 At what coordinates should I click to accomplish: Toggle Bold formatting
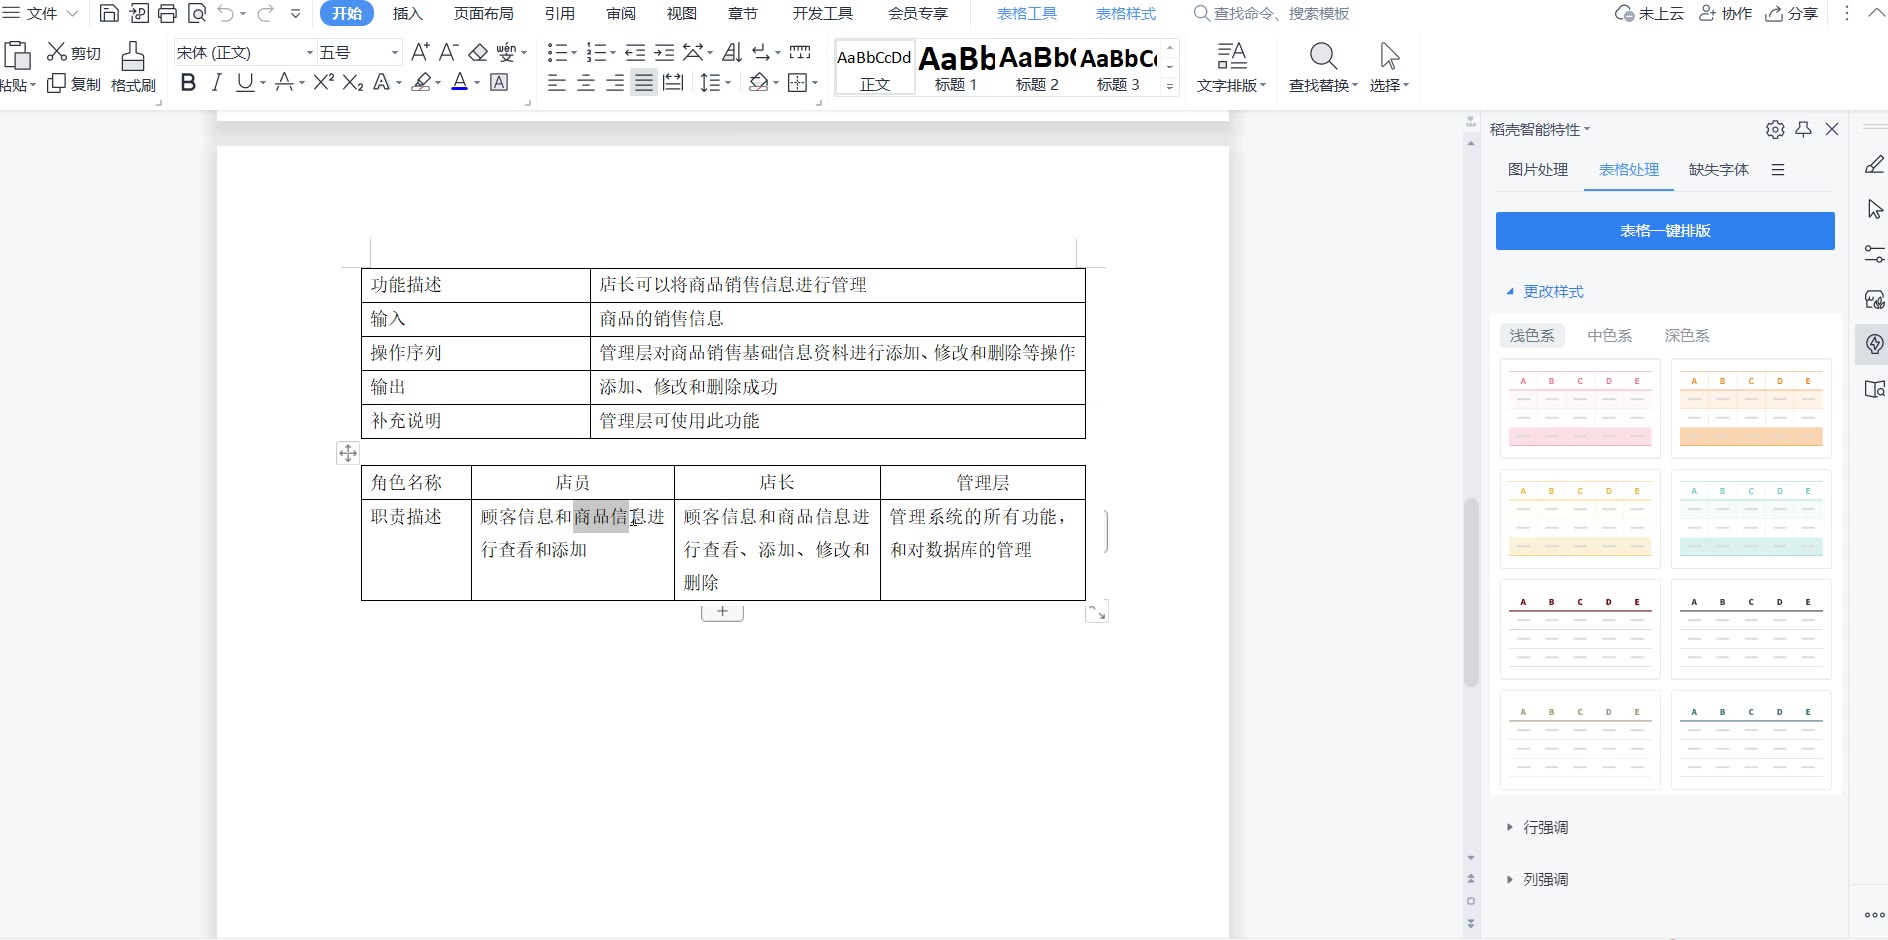coord(188,83)
